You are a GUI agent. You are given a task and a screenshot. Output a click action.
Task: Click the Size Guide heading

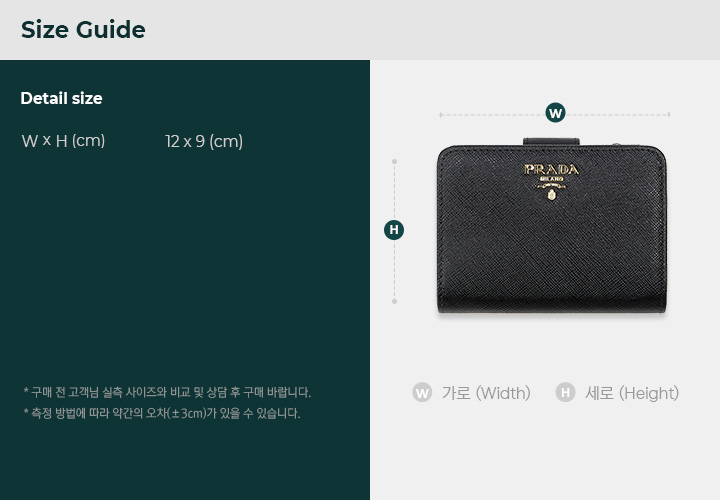click(x=83, y=30)
